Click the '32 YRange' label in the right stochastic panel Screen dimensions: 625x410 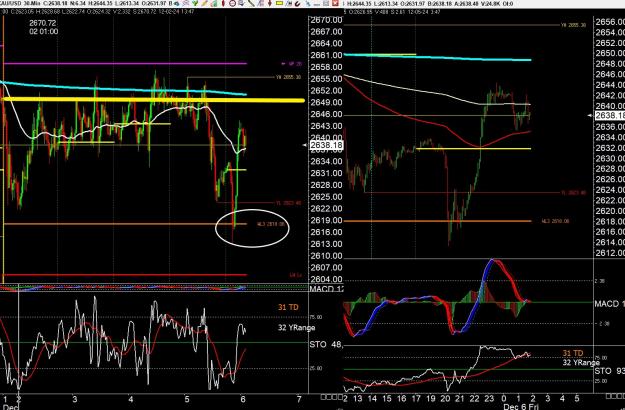coord(581,363)
